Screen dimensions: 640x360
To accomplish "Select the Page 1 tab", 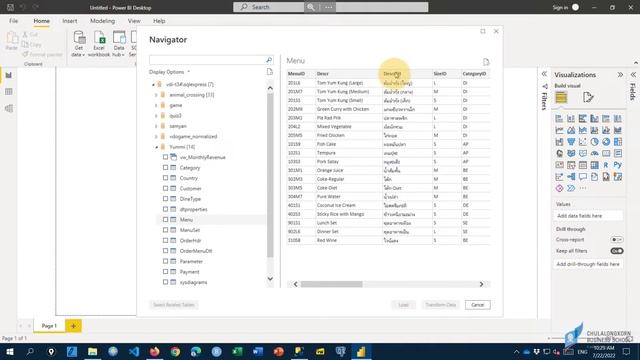I will pyautogui.click(x=49, y=326).
